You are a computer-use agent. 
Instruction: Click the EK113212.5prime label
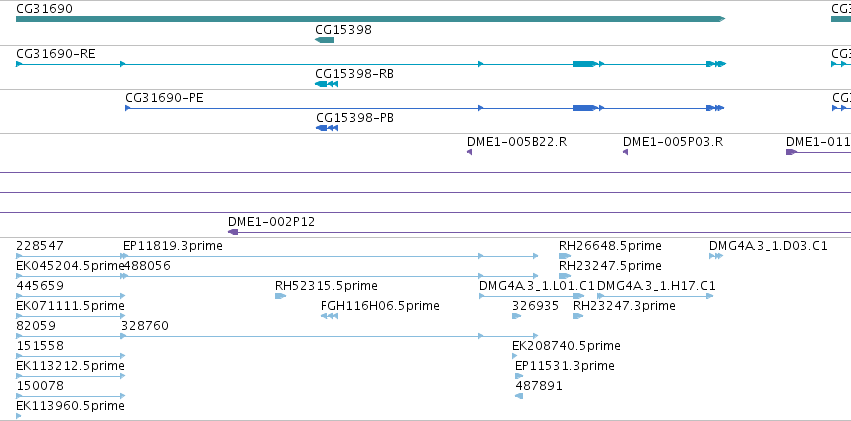point(71,366)
